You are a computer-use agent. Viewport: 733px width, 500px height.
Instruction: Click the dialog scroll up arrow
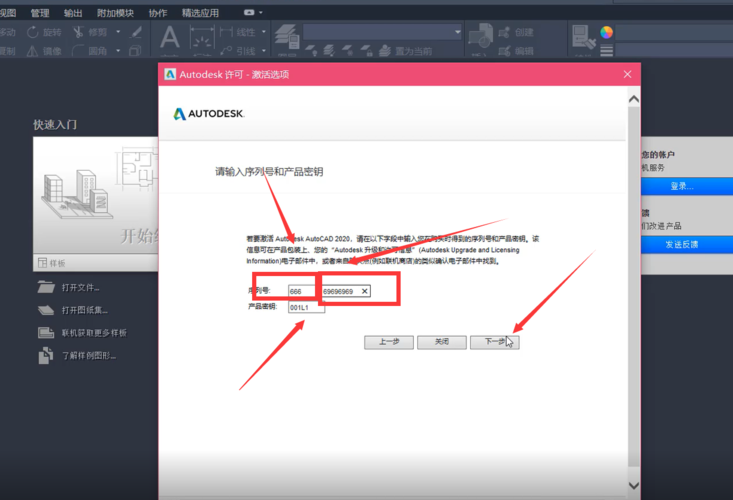[x=634, y=99]
